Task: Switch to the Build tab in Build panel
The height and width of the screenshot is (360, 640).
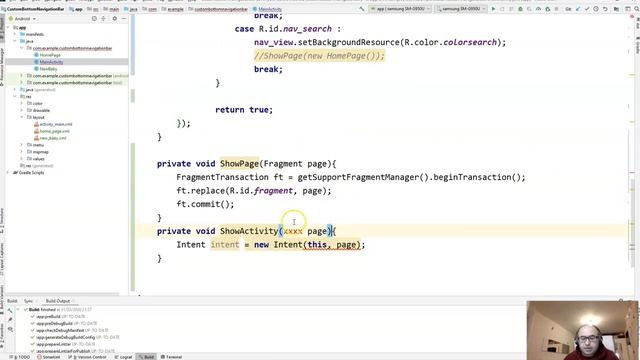Action: (x=12, y=301)
